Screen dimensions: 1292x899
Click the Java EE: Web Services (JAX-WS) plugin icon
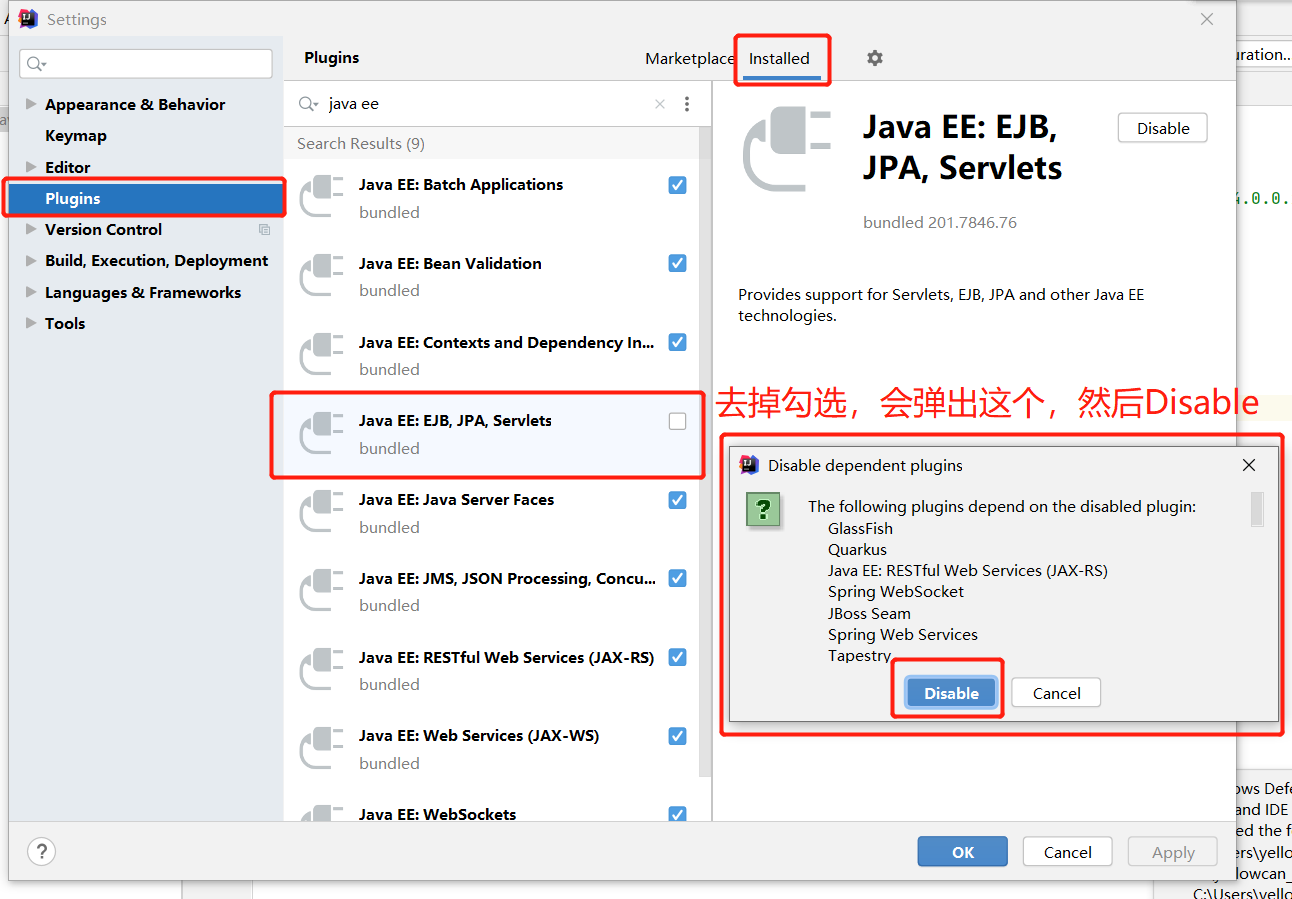coord(322,748)
